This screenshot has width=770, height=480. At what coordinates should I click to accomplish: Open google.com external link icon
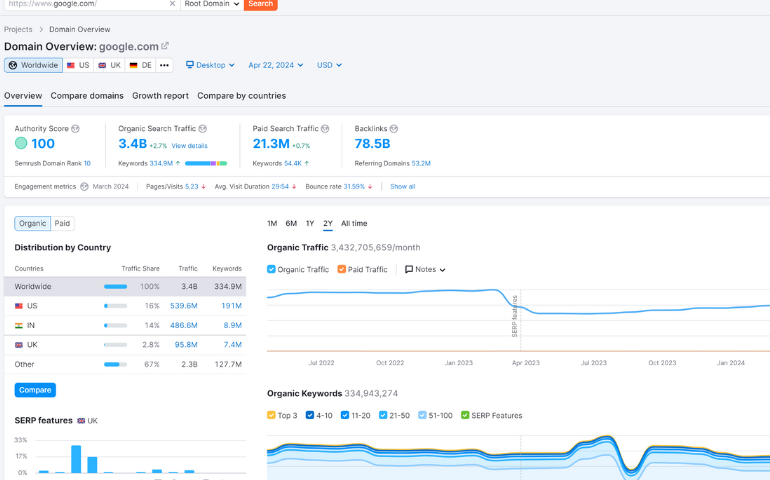pyautogui.click(x=165, y=46)
